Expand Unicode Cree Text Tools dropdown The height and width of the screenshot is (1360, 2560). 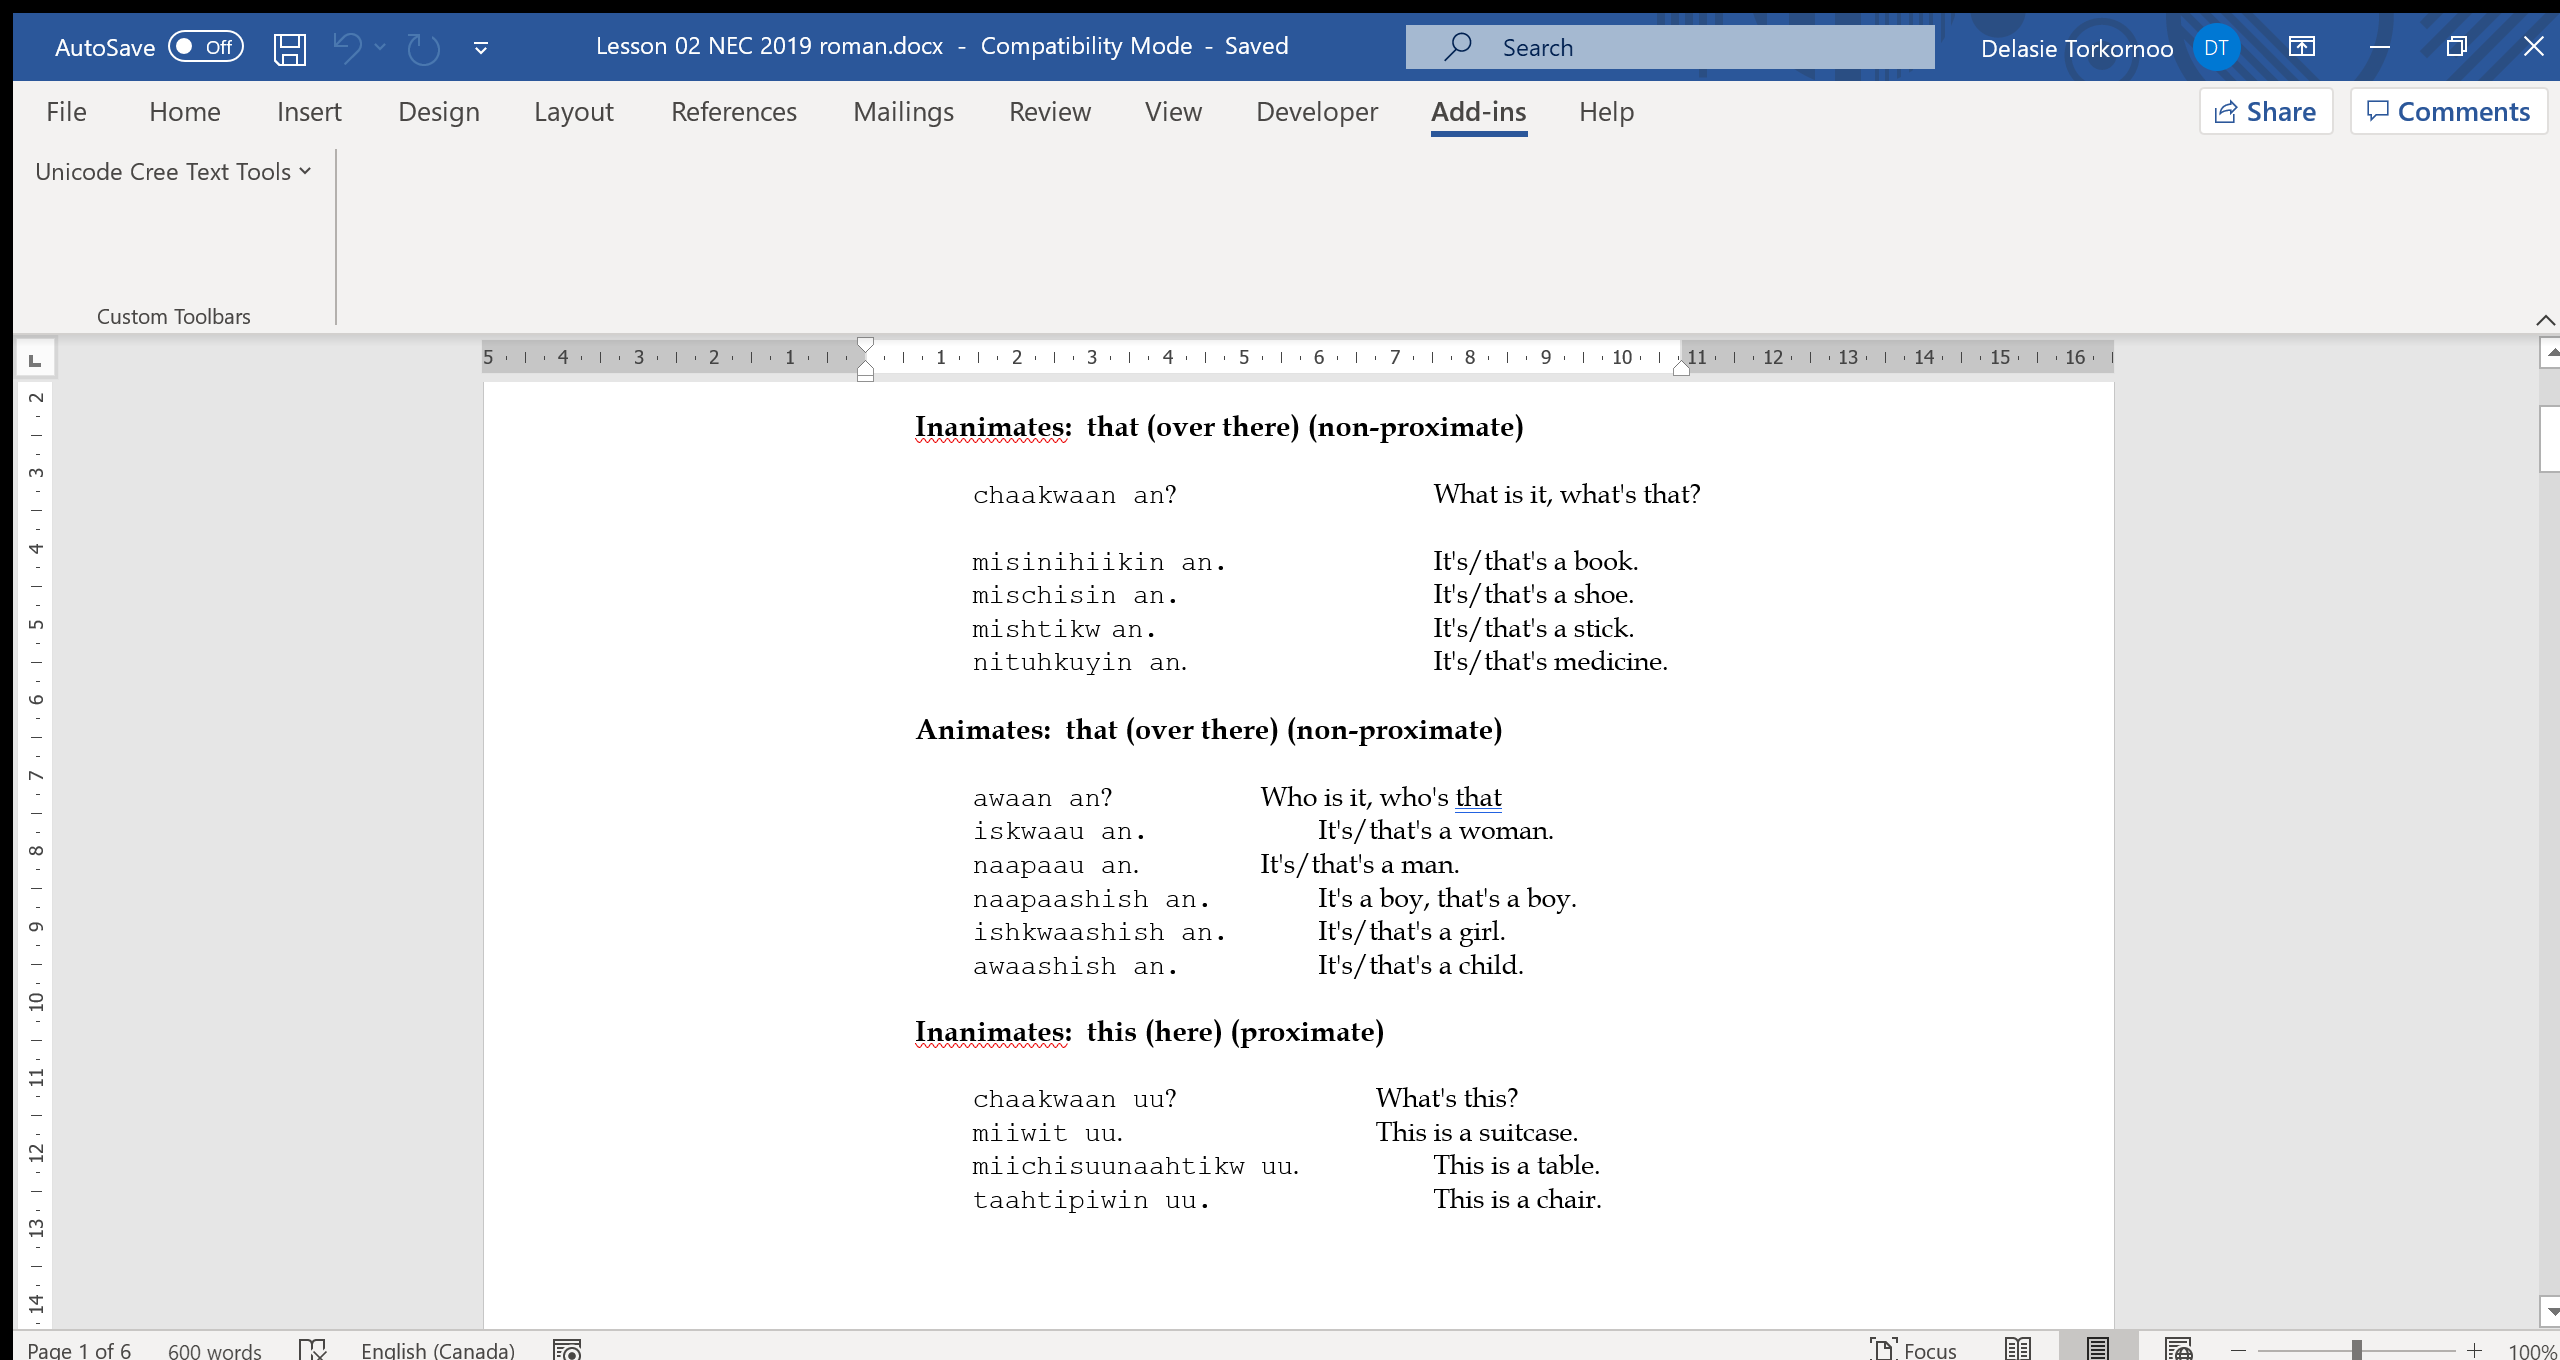point(173,172)
